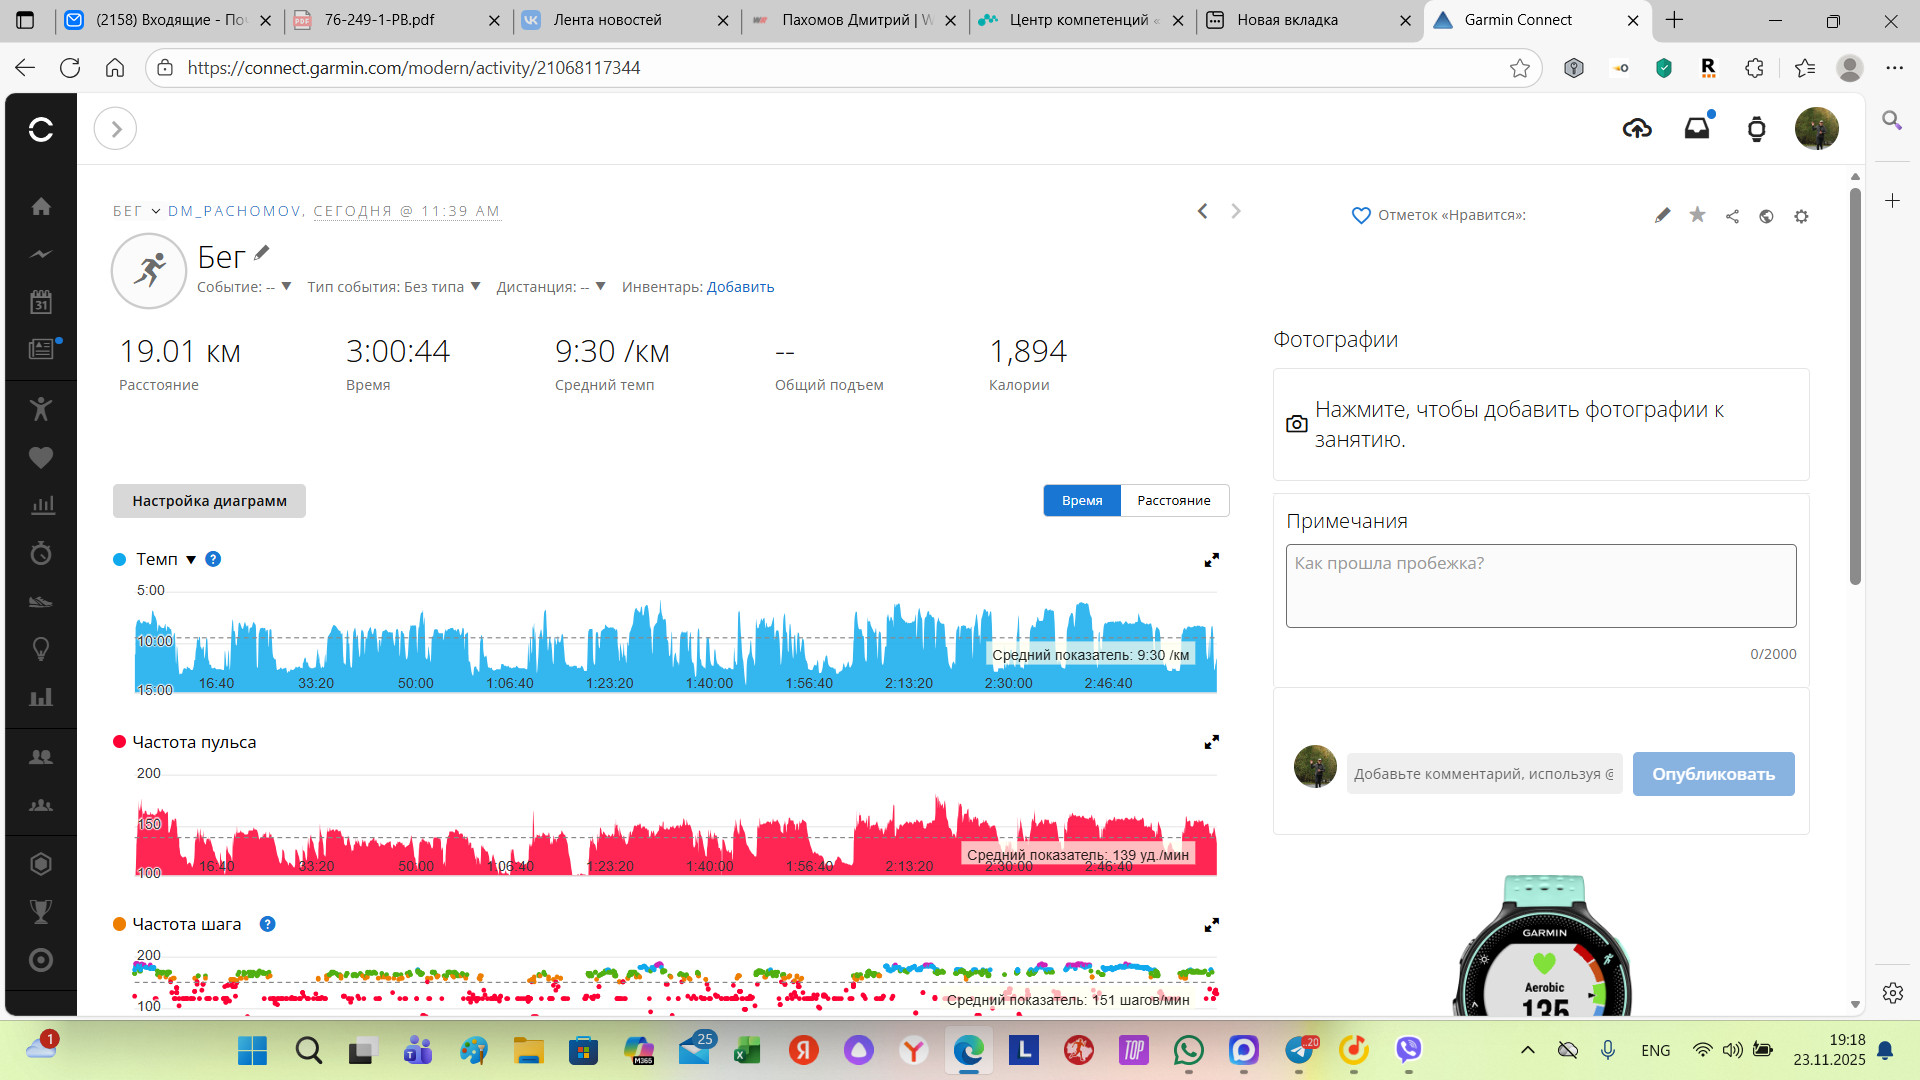Image resolution: width=1920 pixels, height=1080 pixels.
Task: Click the comment input field
Action: point(1484,774)
